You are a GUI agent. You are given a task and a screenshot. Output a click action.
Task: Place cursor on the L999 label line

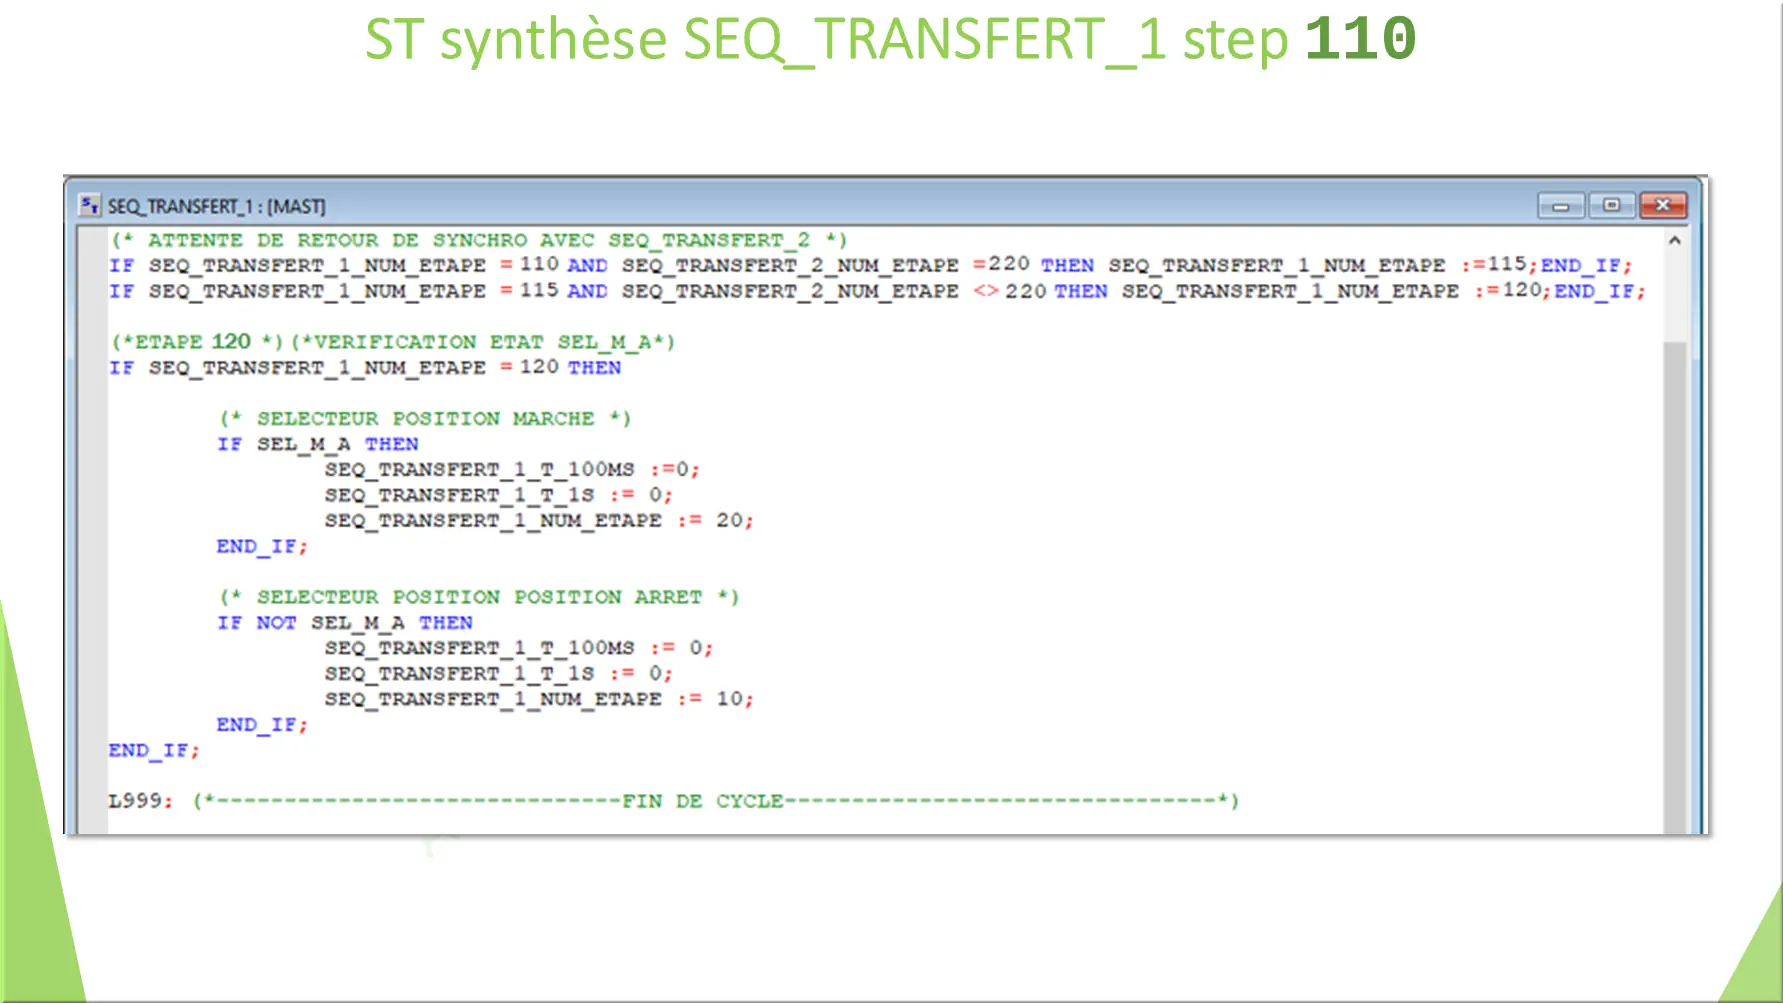140,800
